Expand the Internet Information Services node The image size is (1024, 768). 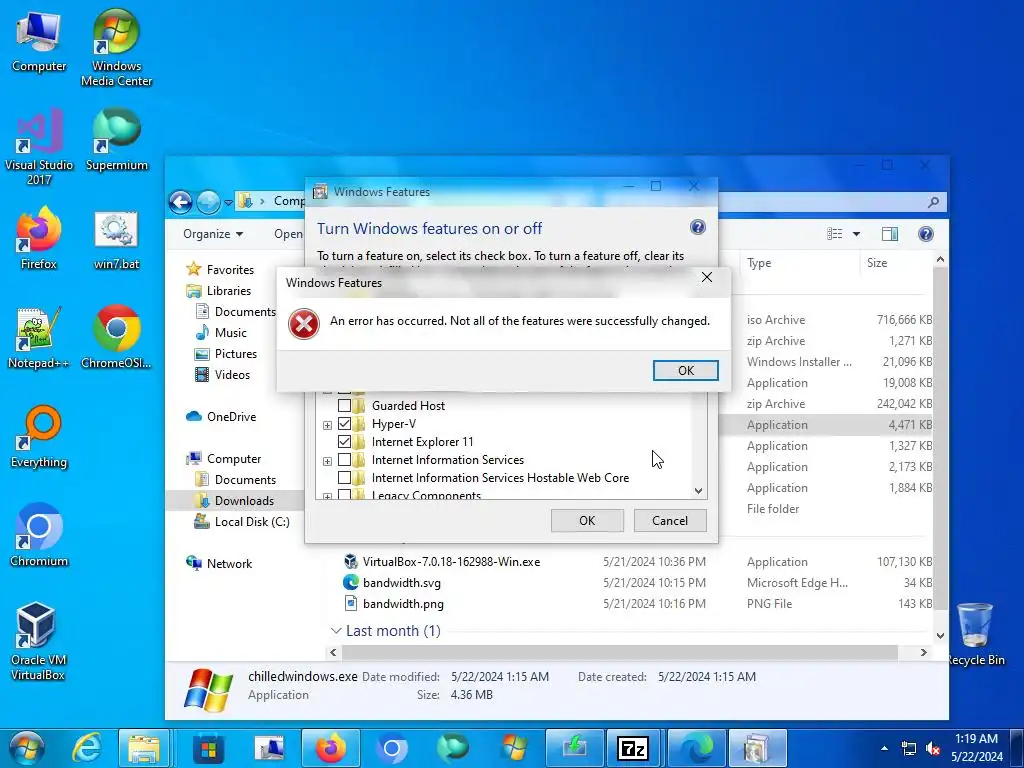[x=327, y=461]
